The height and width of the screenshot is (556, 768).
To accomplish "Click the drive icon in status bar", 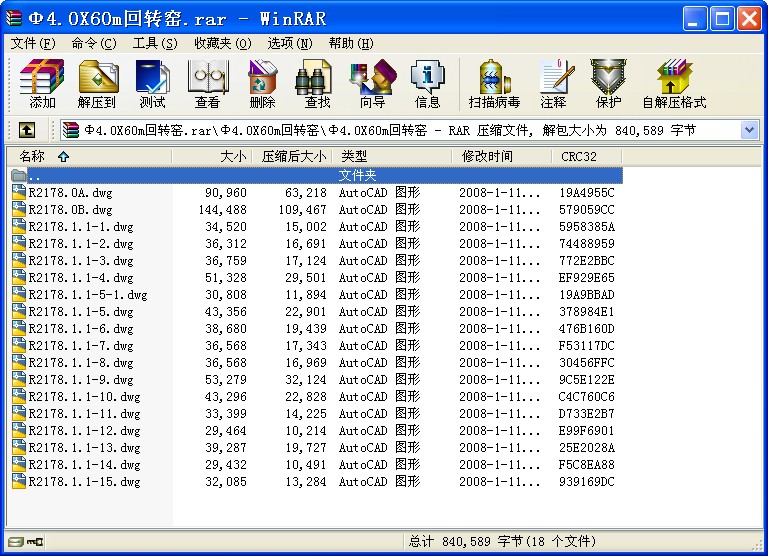I will point(16,541).
